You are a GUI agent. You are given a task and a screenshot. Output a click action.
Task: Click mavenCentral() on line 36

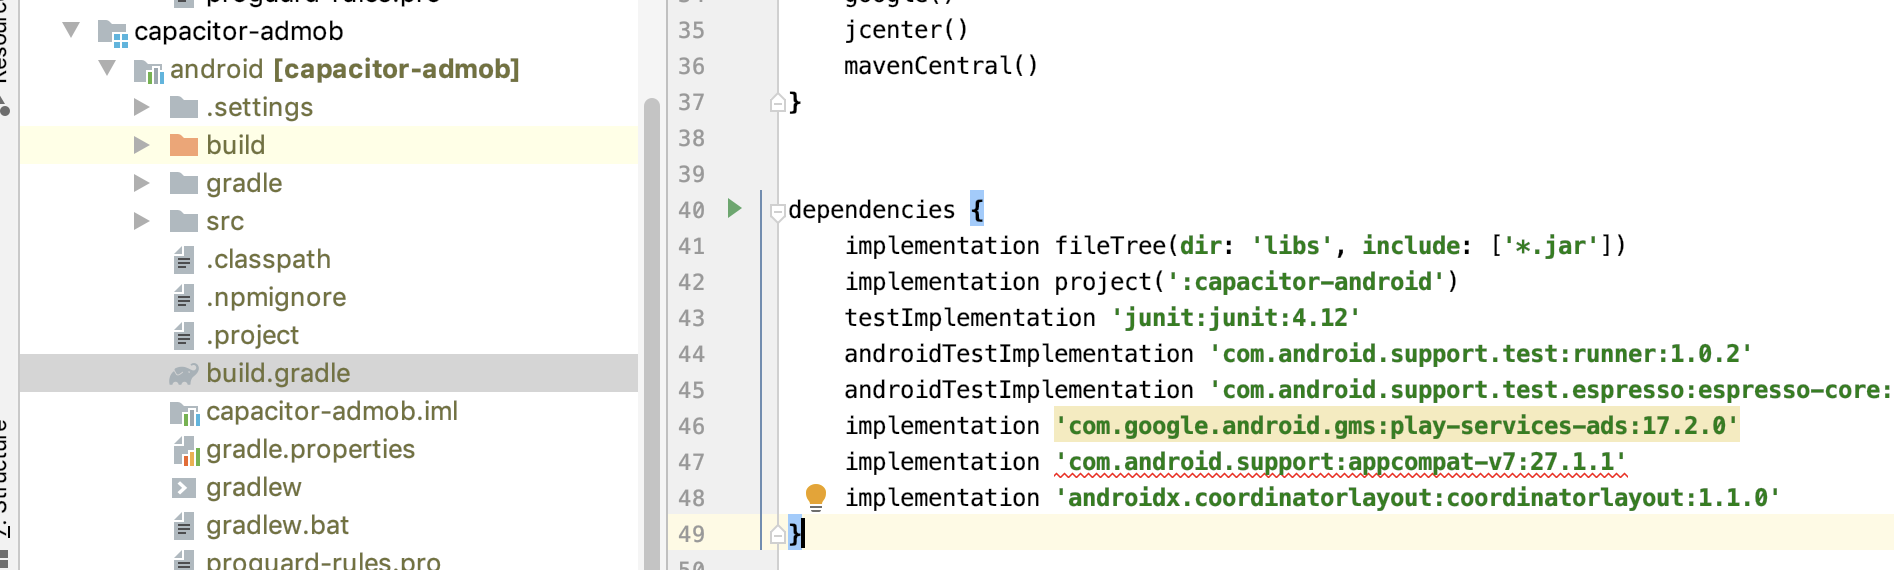pos(941,66)
